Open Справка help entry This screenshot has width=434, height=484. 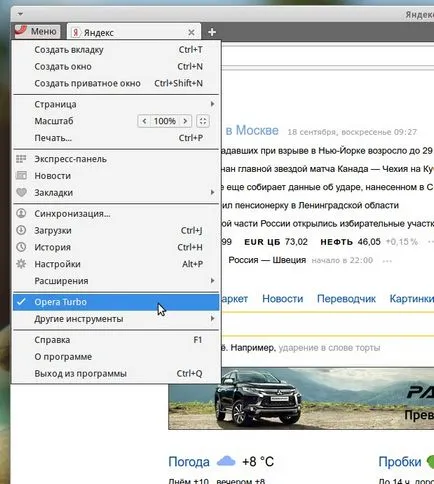point(116,340)
